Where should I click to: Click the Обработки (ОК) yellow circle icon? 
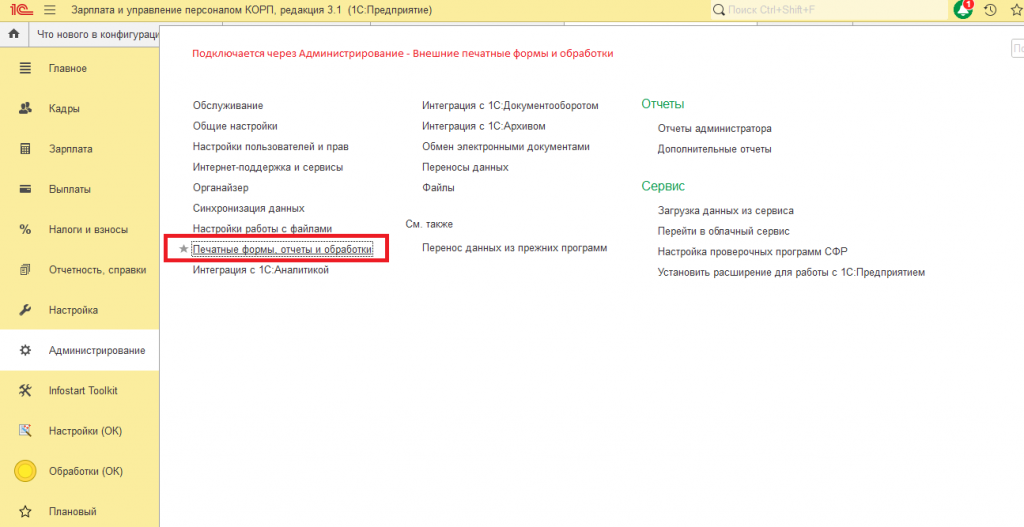[x=25, y=471]
